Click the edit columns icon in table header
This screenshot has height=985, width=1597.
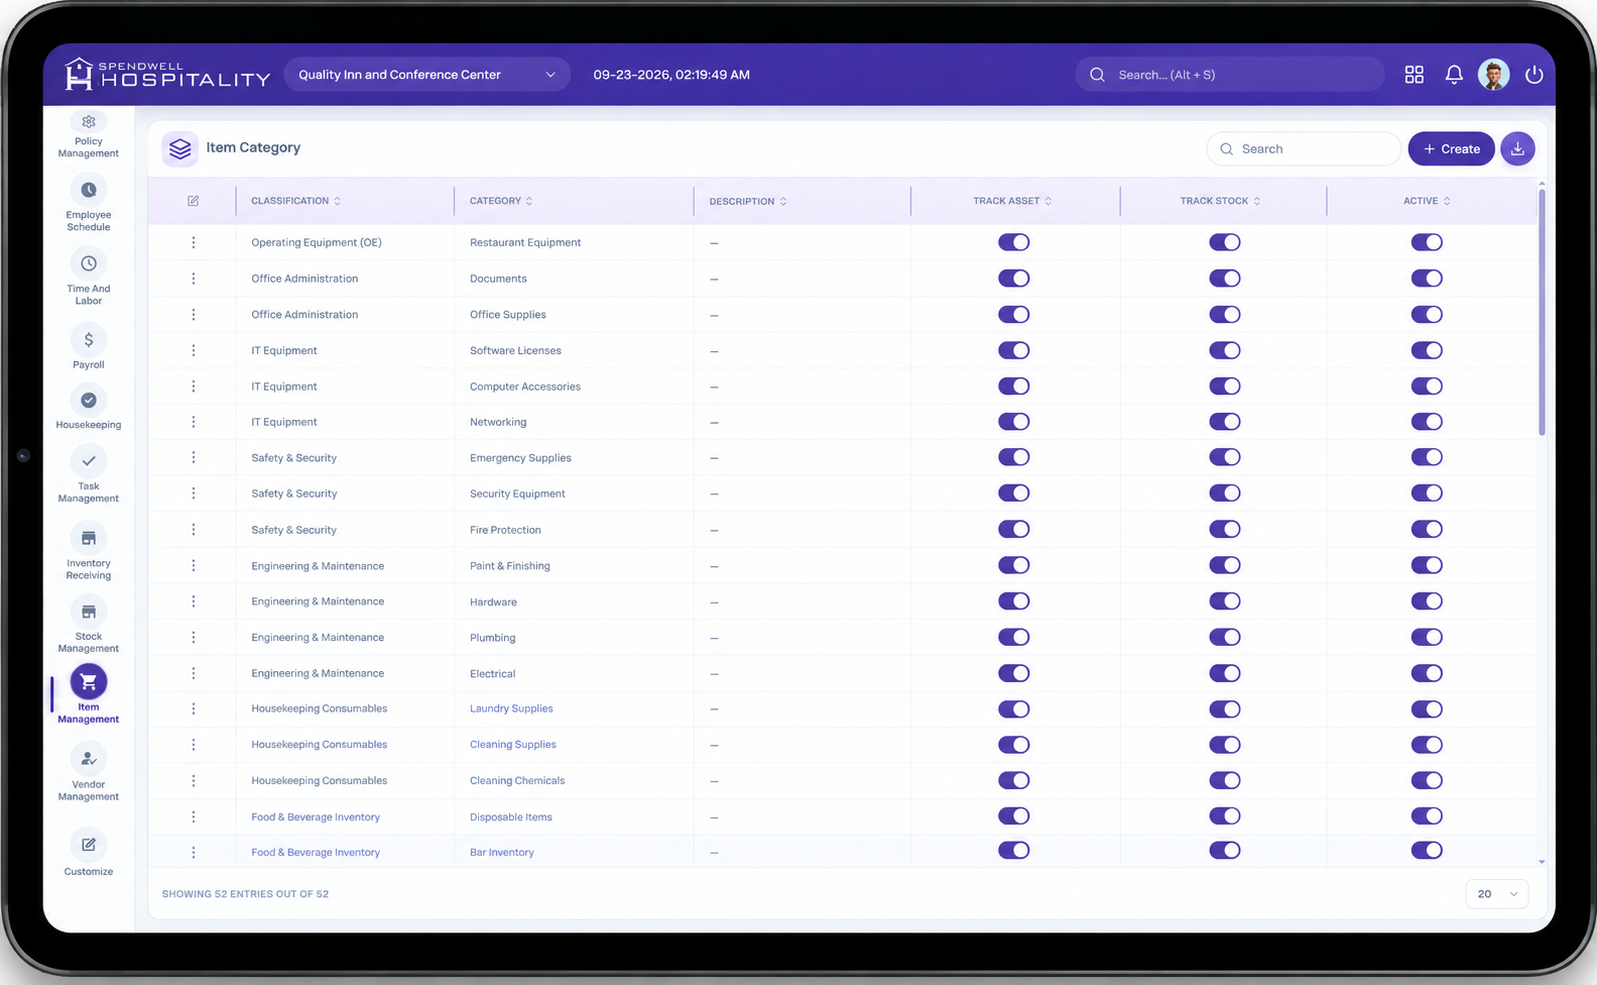[193, 201]
